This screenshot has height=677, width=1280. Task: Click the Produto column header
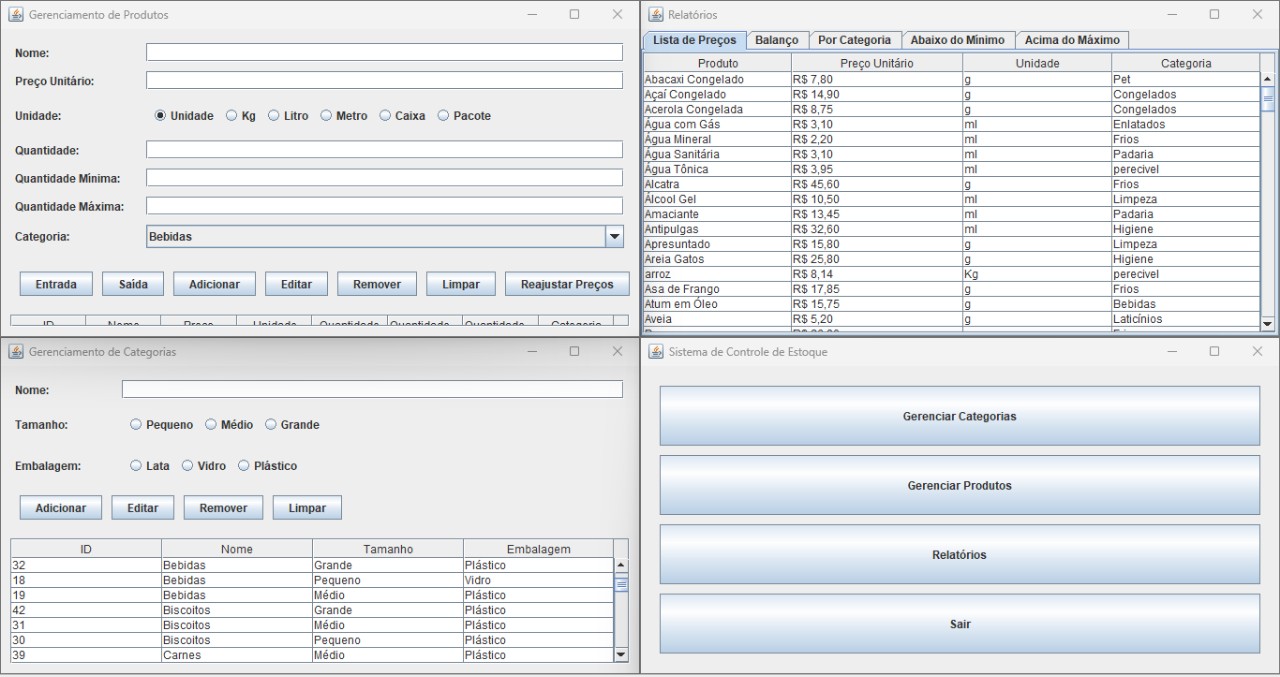(717, 63)
